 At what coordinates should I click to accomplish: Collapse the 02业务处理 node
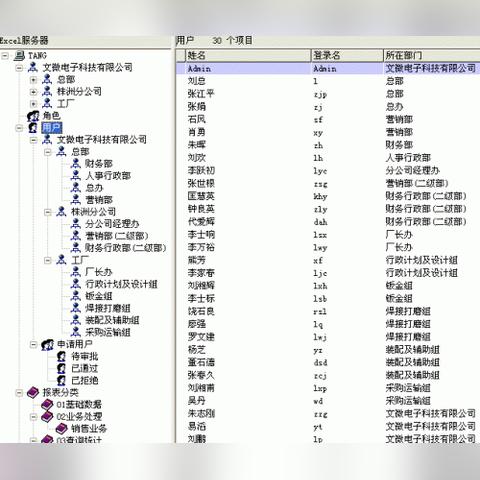coord(33,417)
